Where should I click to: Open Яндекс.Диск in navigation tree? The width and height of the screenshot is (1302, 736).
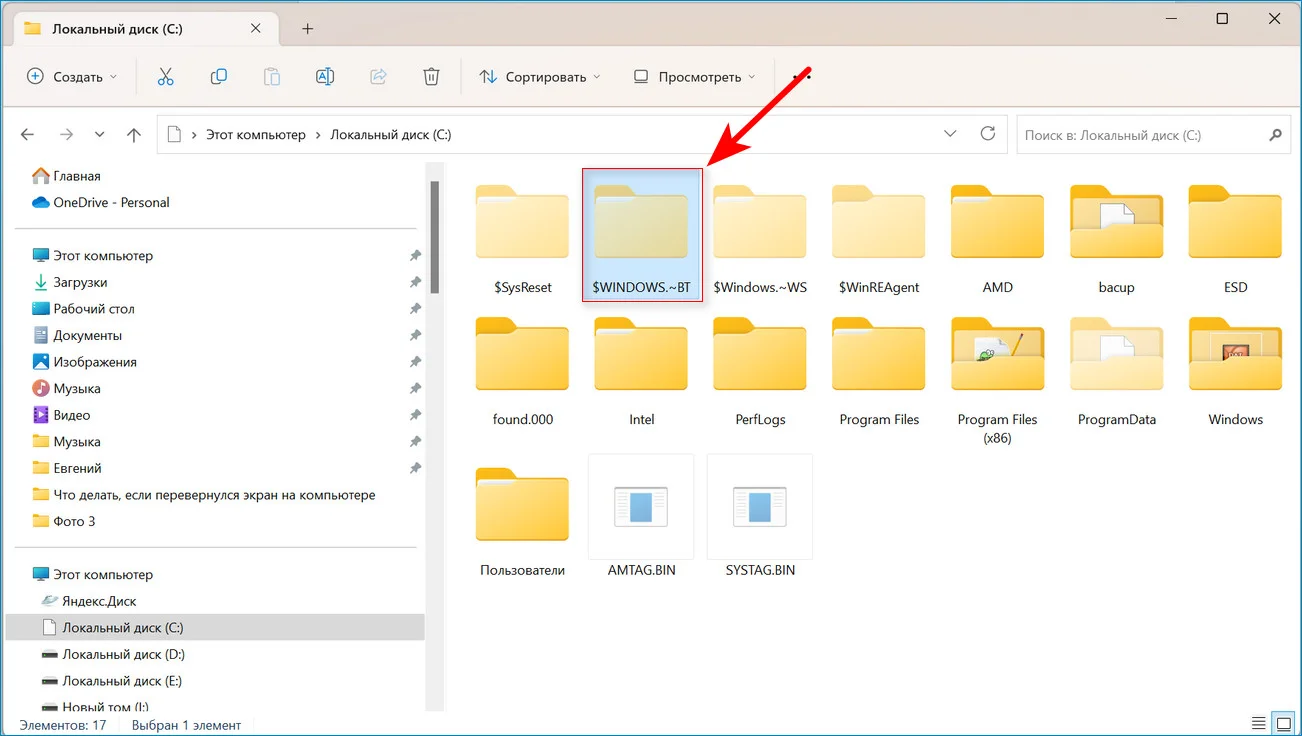[88, 601]
